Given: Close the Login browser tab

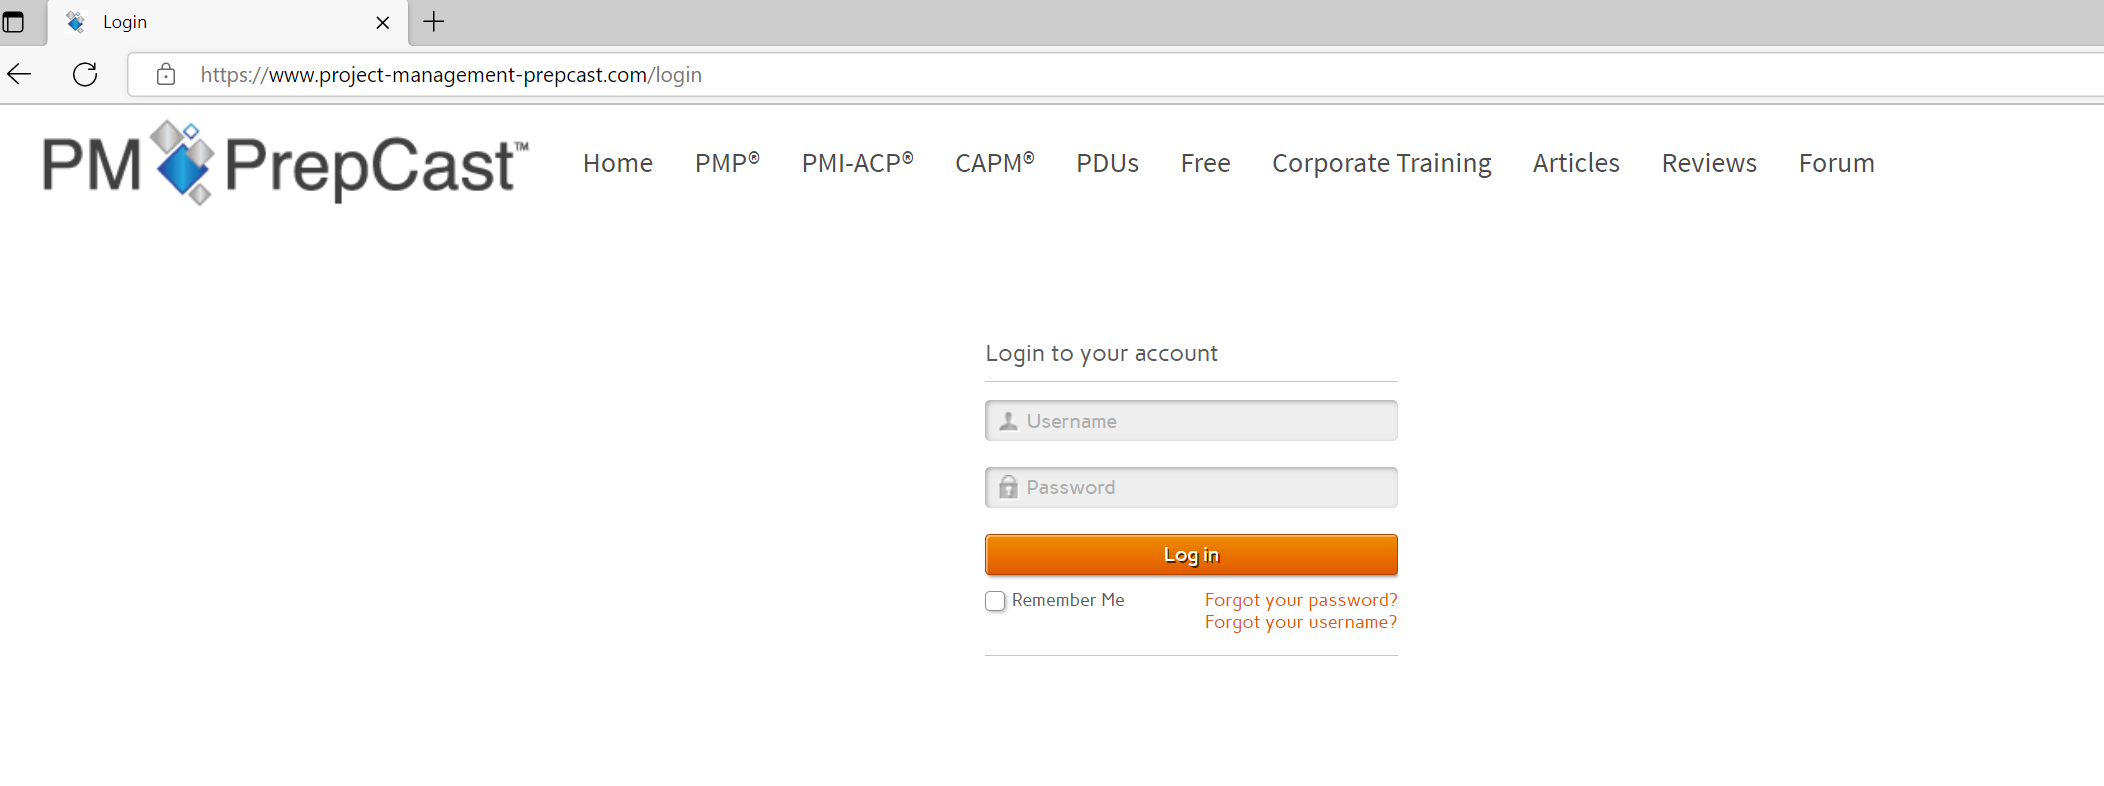Looking at the screenshot, I should 382,22.
